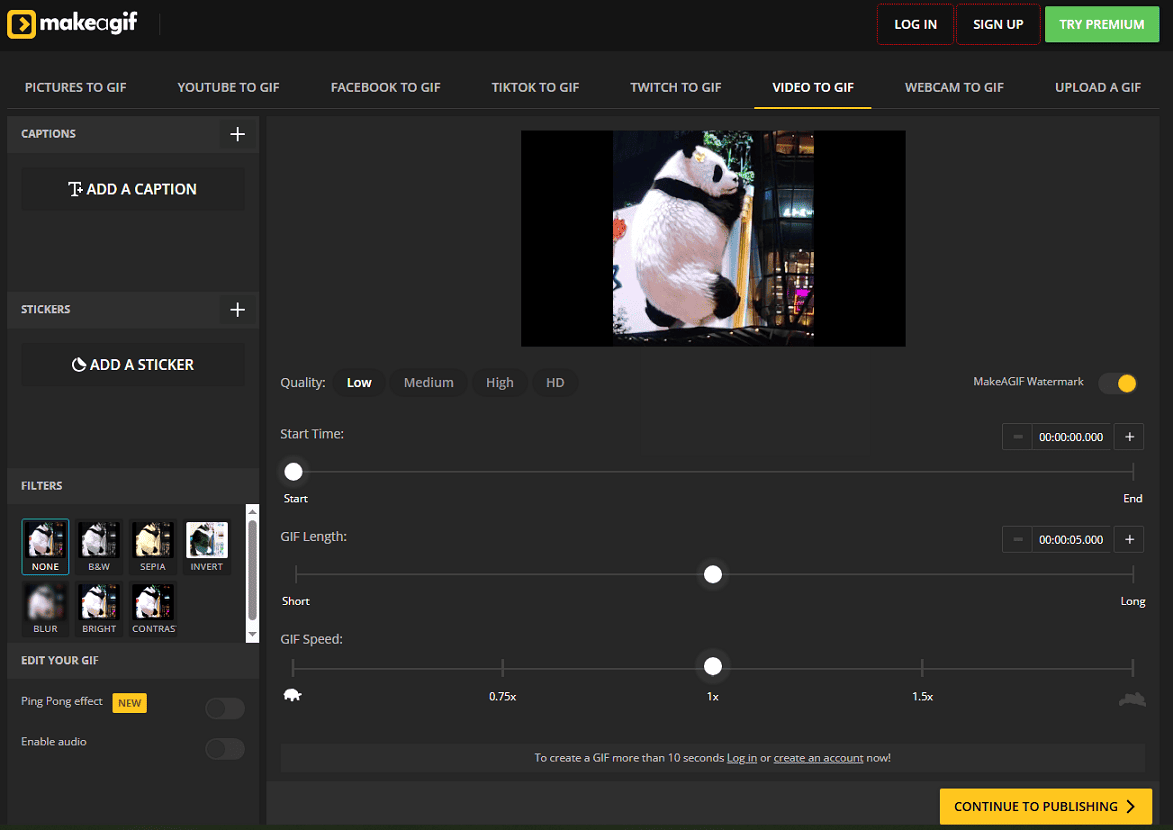Click Continue to Publishing
1173x830 pixels.
[1046, 806]
